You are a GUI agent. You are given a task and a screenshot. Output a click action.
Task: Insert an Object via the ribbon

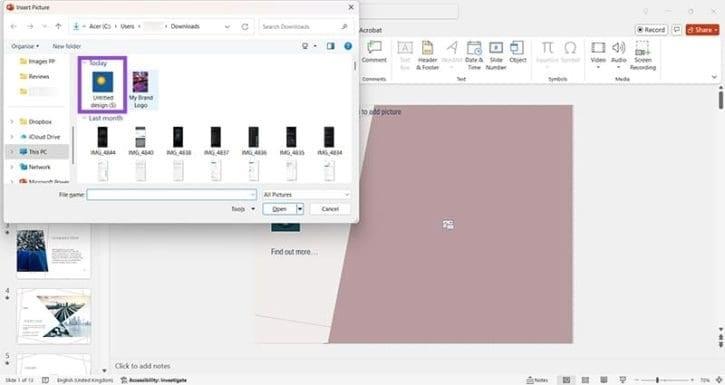tap(517, 52)
